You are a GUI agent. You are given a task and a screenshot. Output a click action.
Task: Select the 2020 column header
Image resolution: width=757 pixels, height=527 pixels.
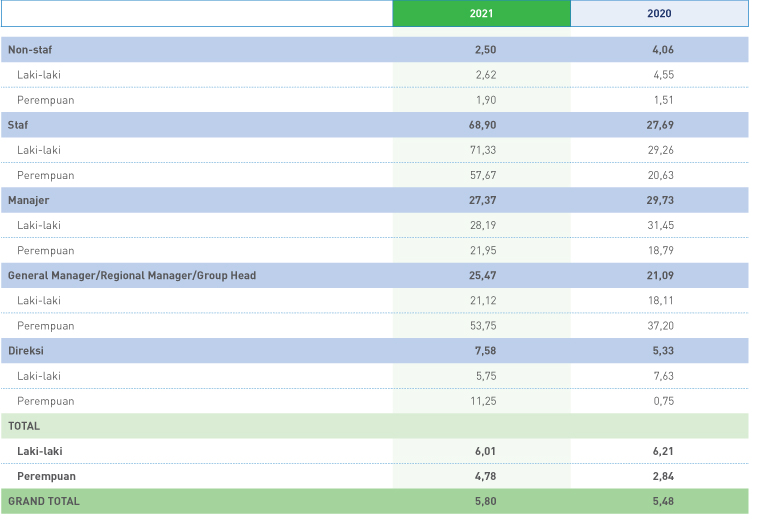pyautogui.click(x=659, y=14)
